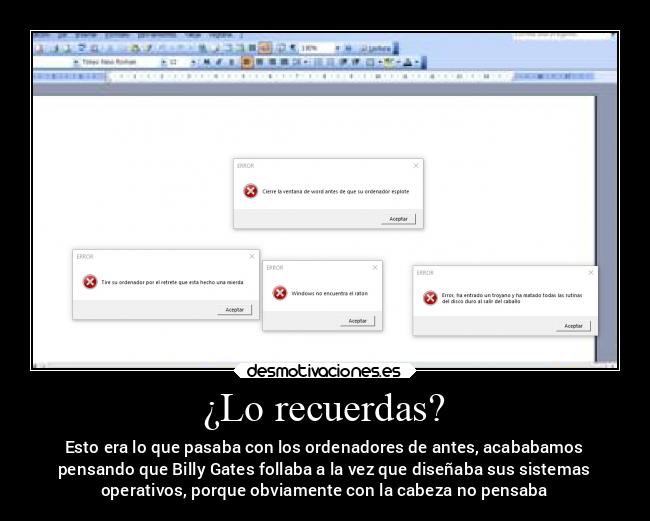This screenshot has height=521, width=650.
Task: Toggle the Numbering list button
Action: tap(318, 62)
